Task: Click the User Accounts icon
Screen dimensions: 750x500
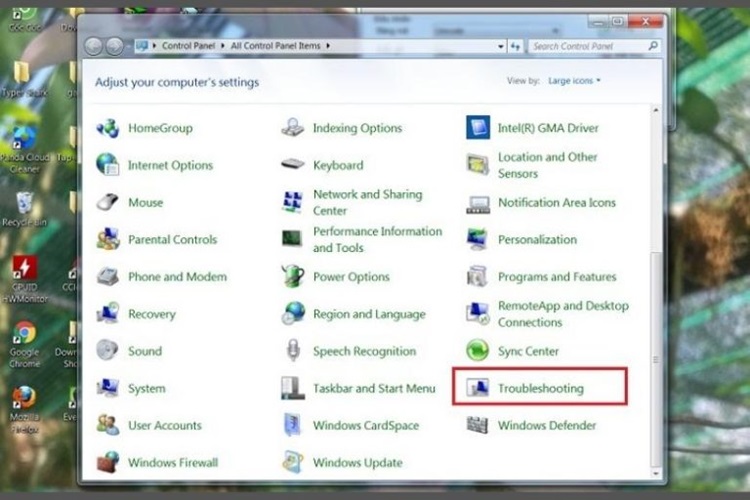Action: pyautogui.click(x=108, y=425)
